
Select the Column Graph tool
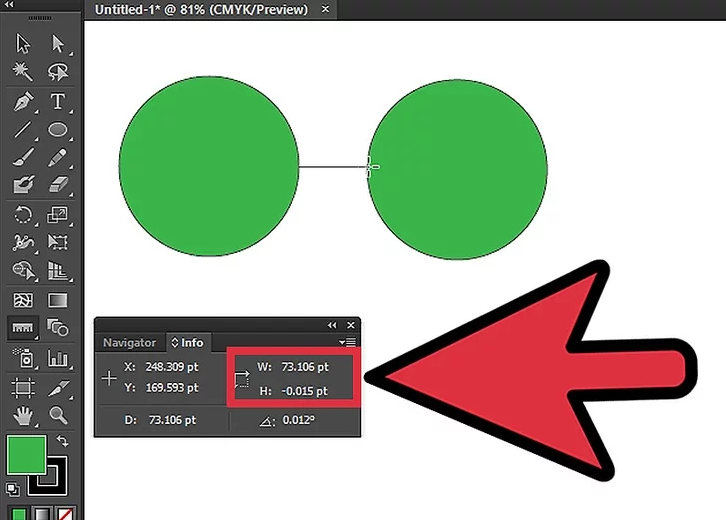click(x=57, y=358)
